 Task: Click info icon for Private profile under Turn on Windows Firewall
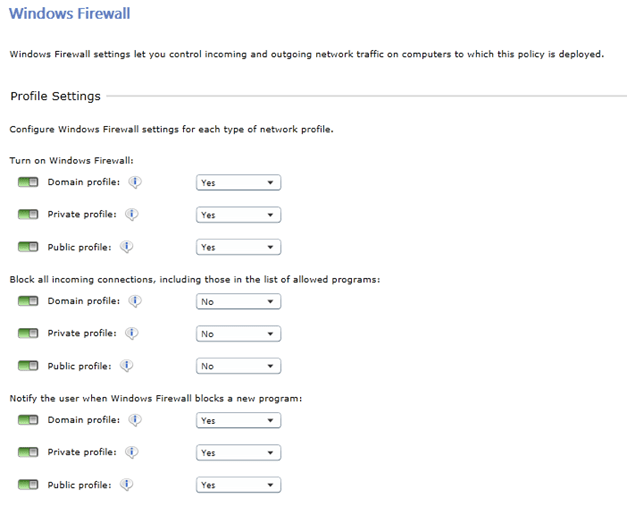coord(132,214)
